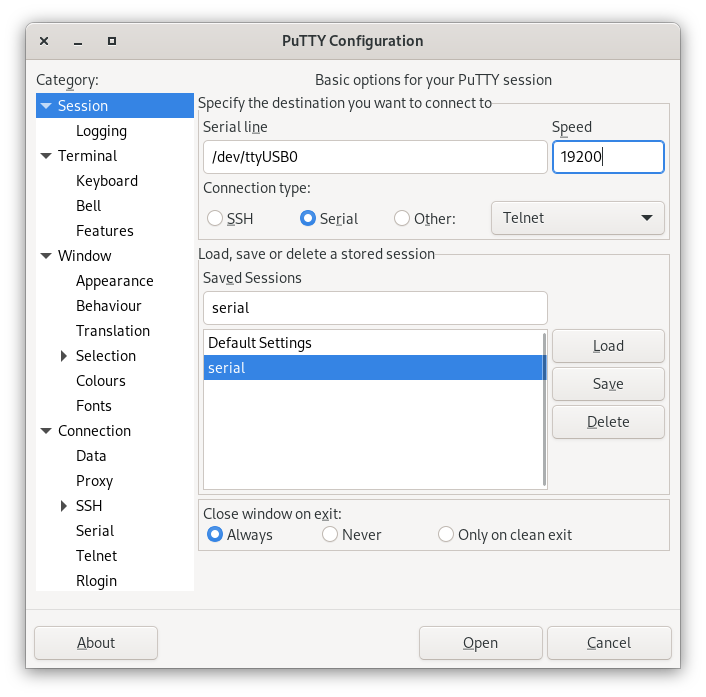Screen dimensions: 706x697
Task: Open the Data settings category
Action: coord(91,456)
